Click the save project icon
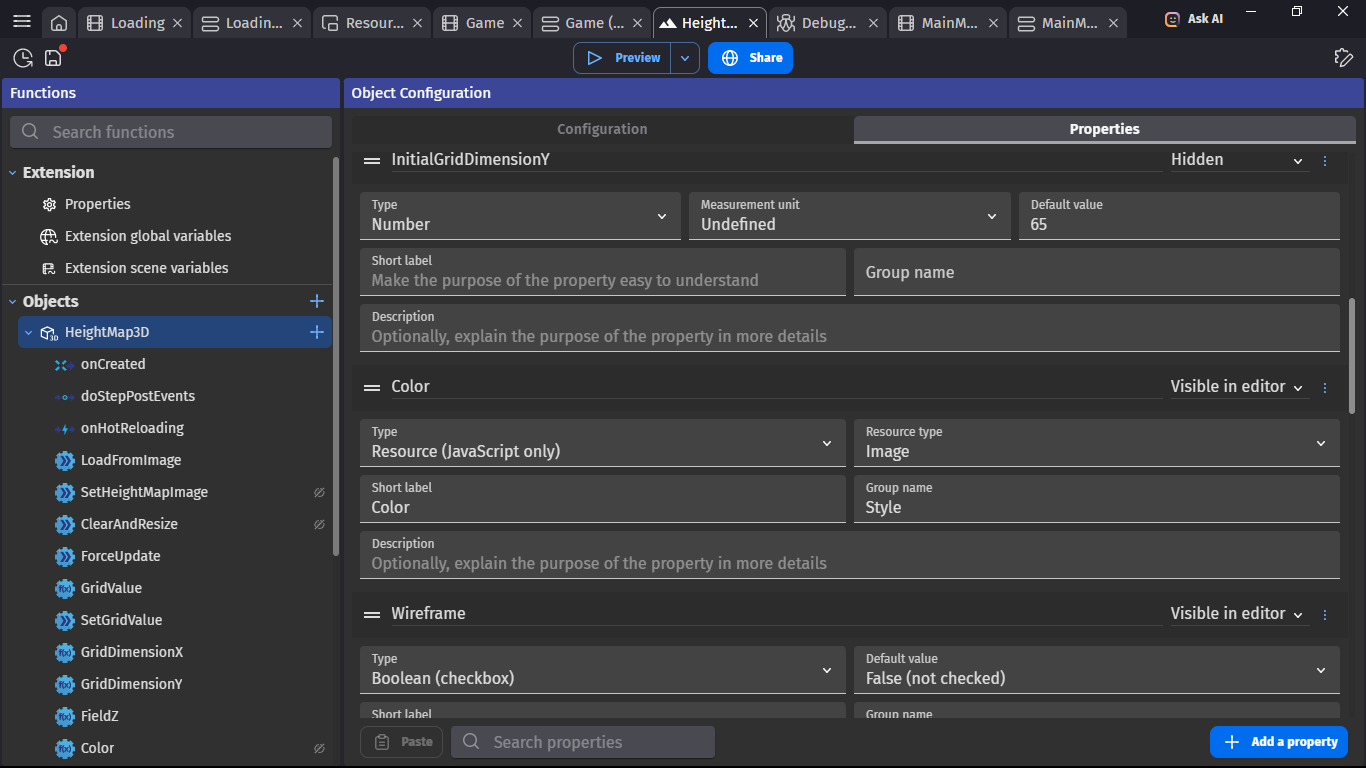Viewport: 1366px width, 768px height. (53, 58)
